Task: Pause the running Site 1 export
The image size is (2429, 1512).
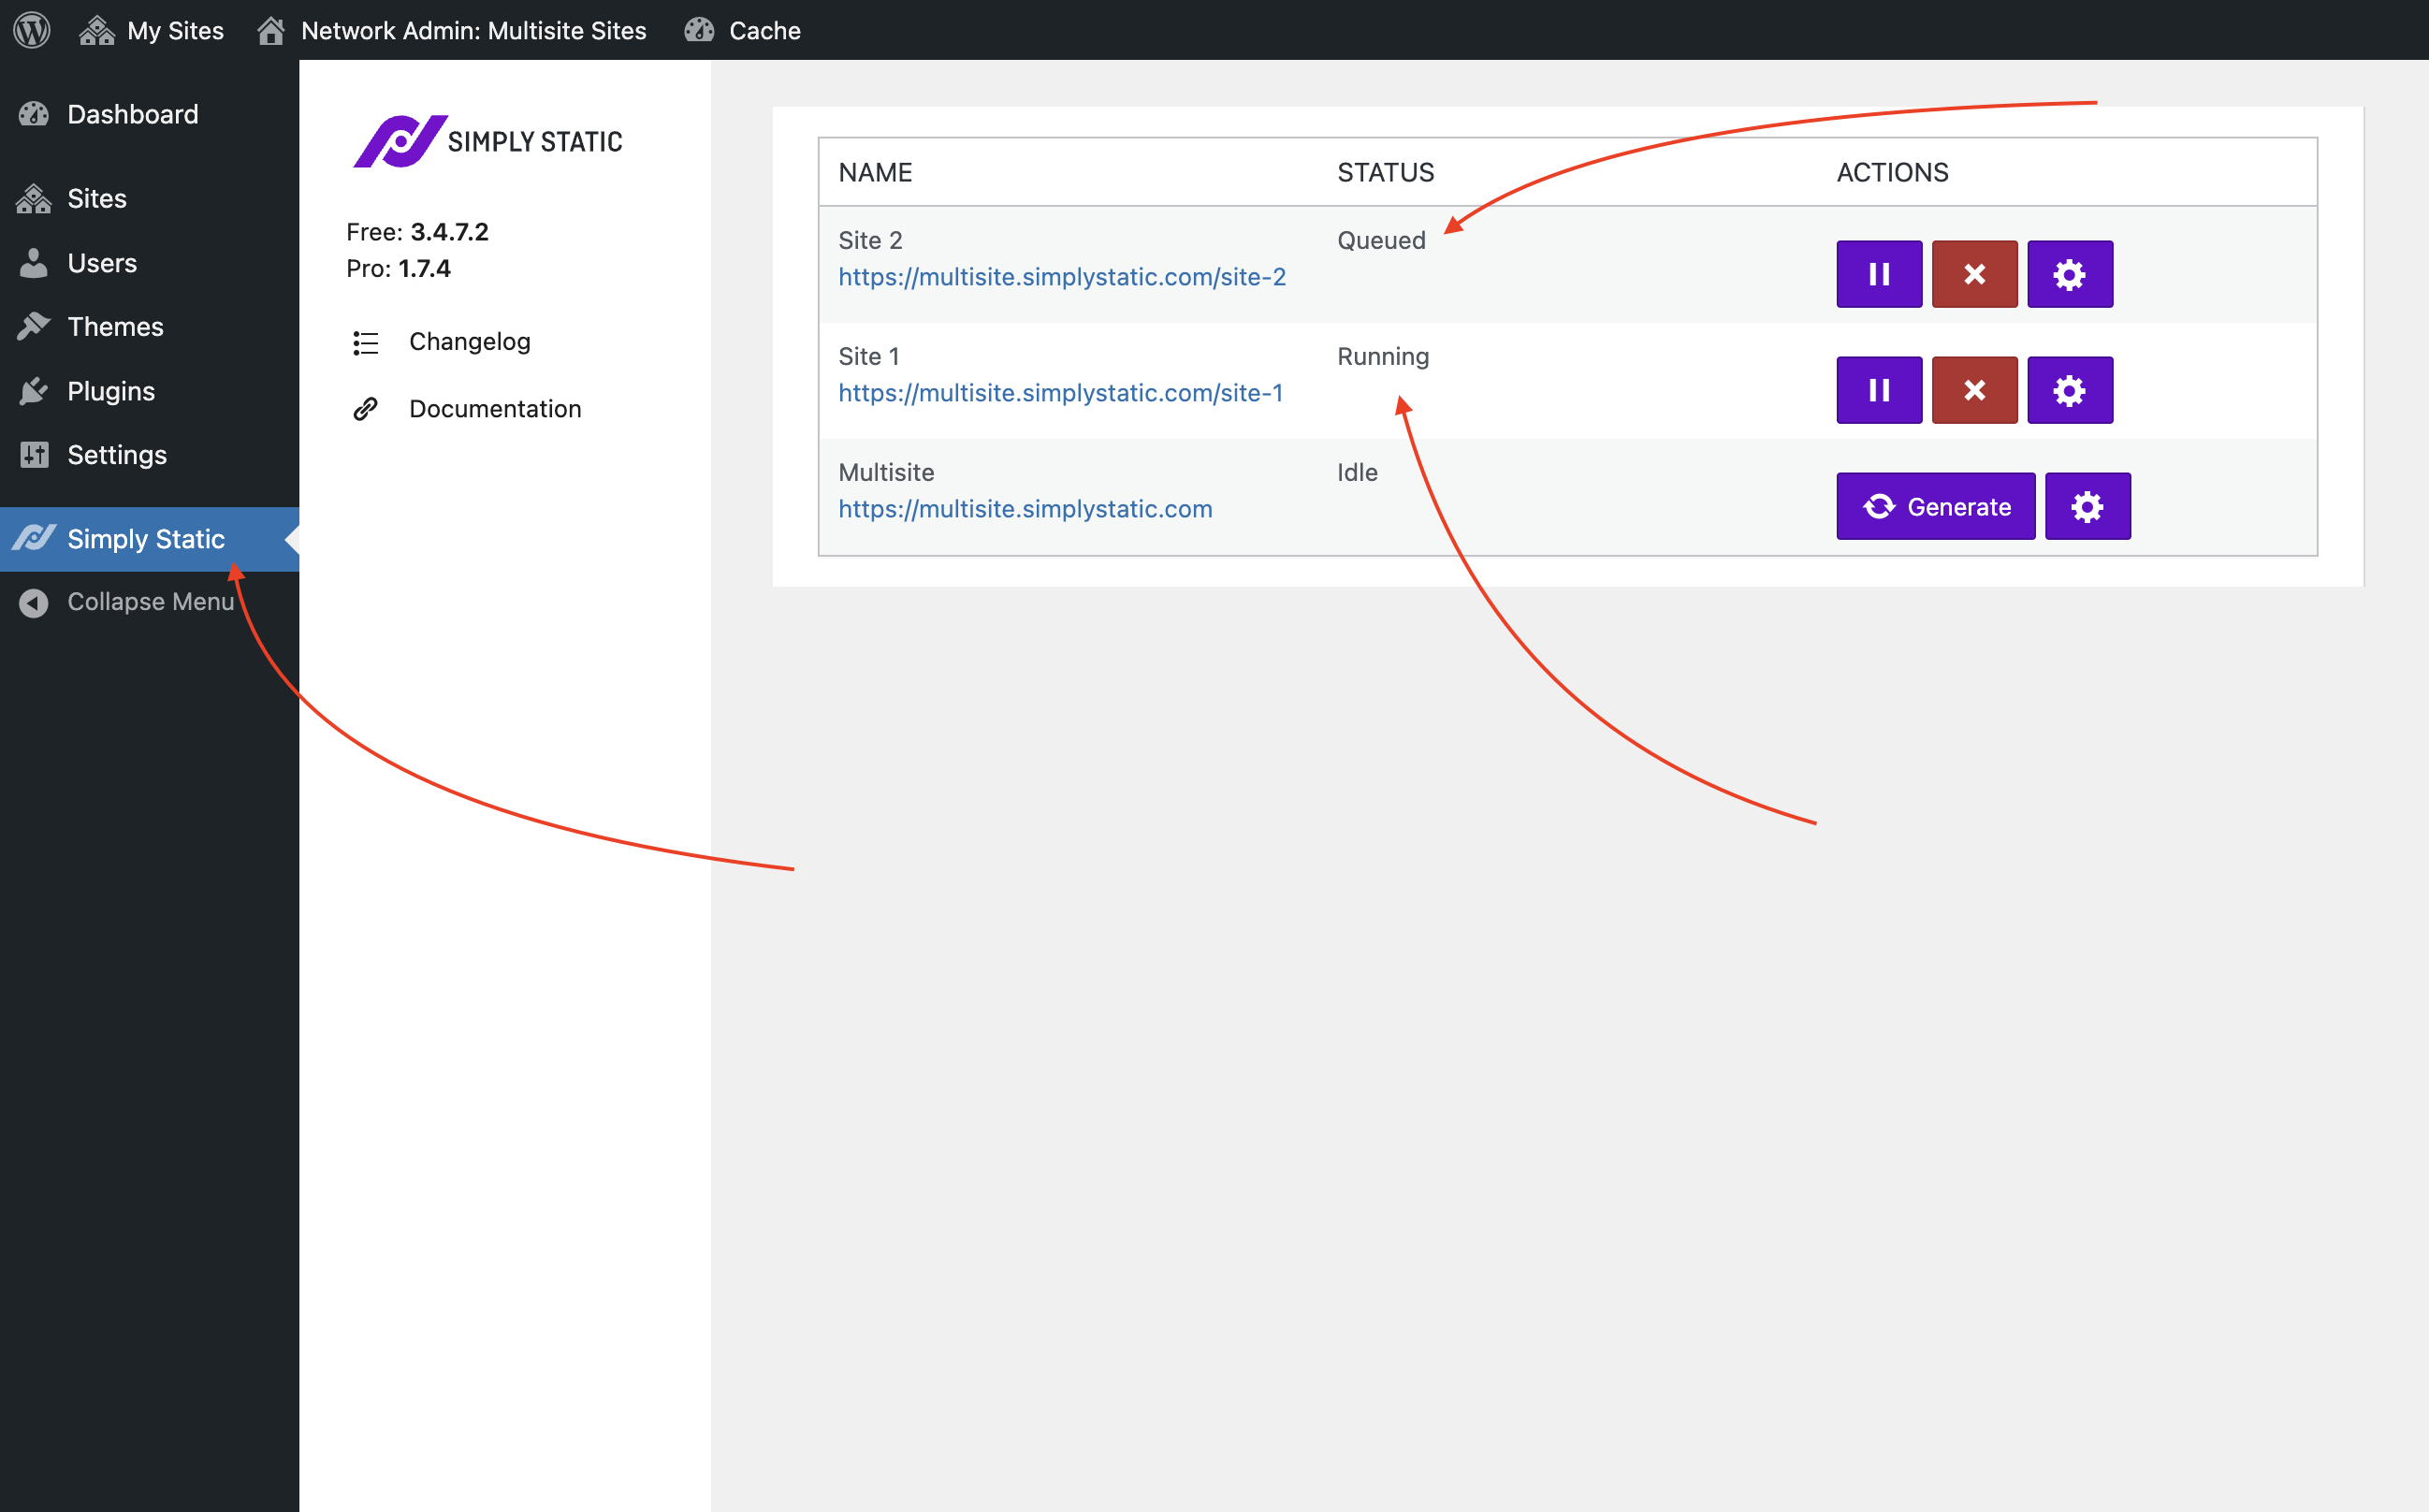Action: 1878,390
